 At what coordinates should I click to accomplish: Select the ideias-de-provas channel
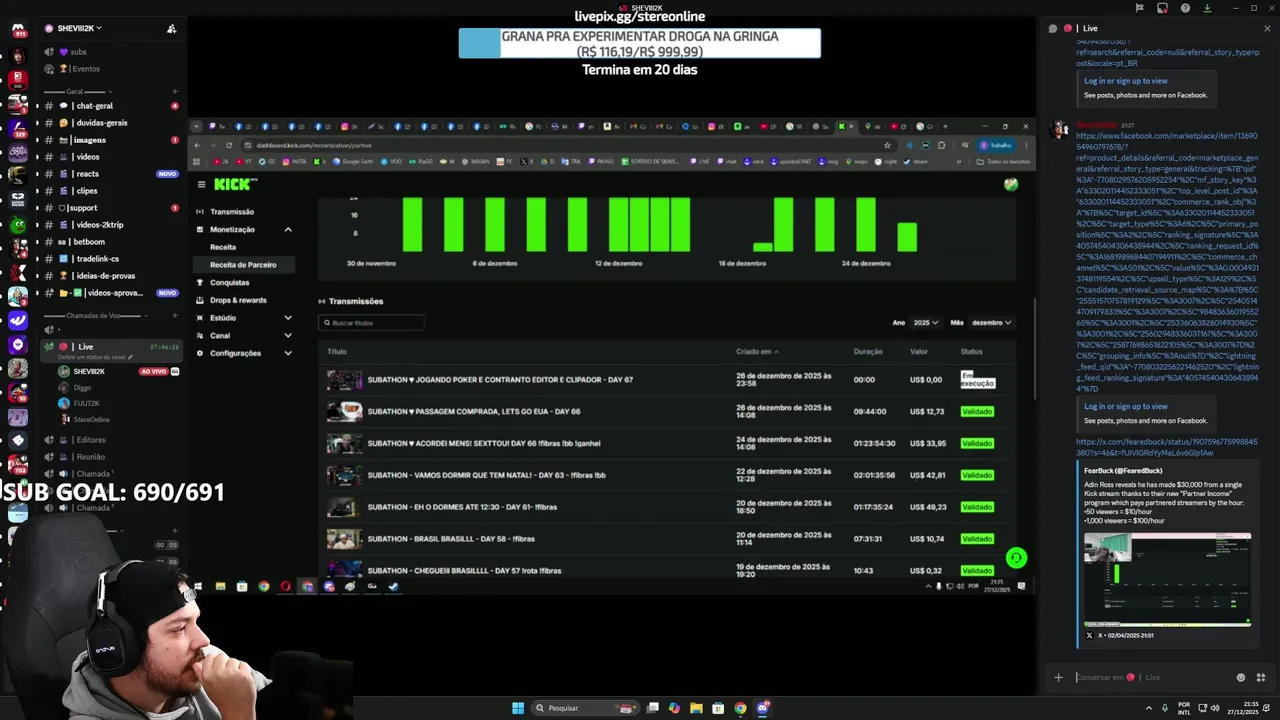coord(110,276)
